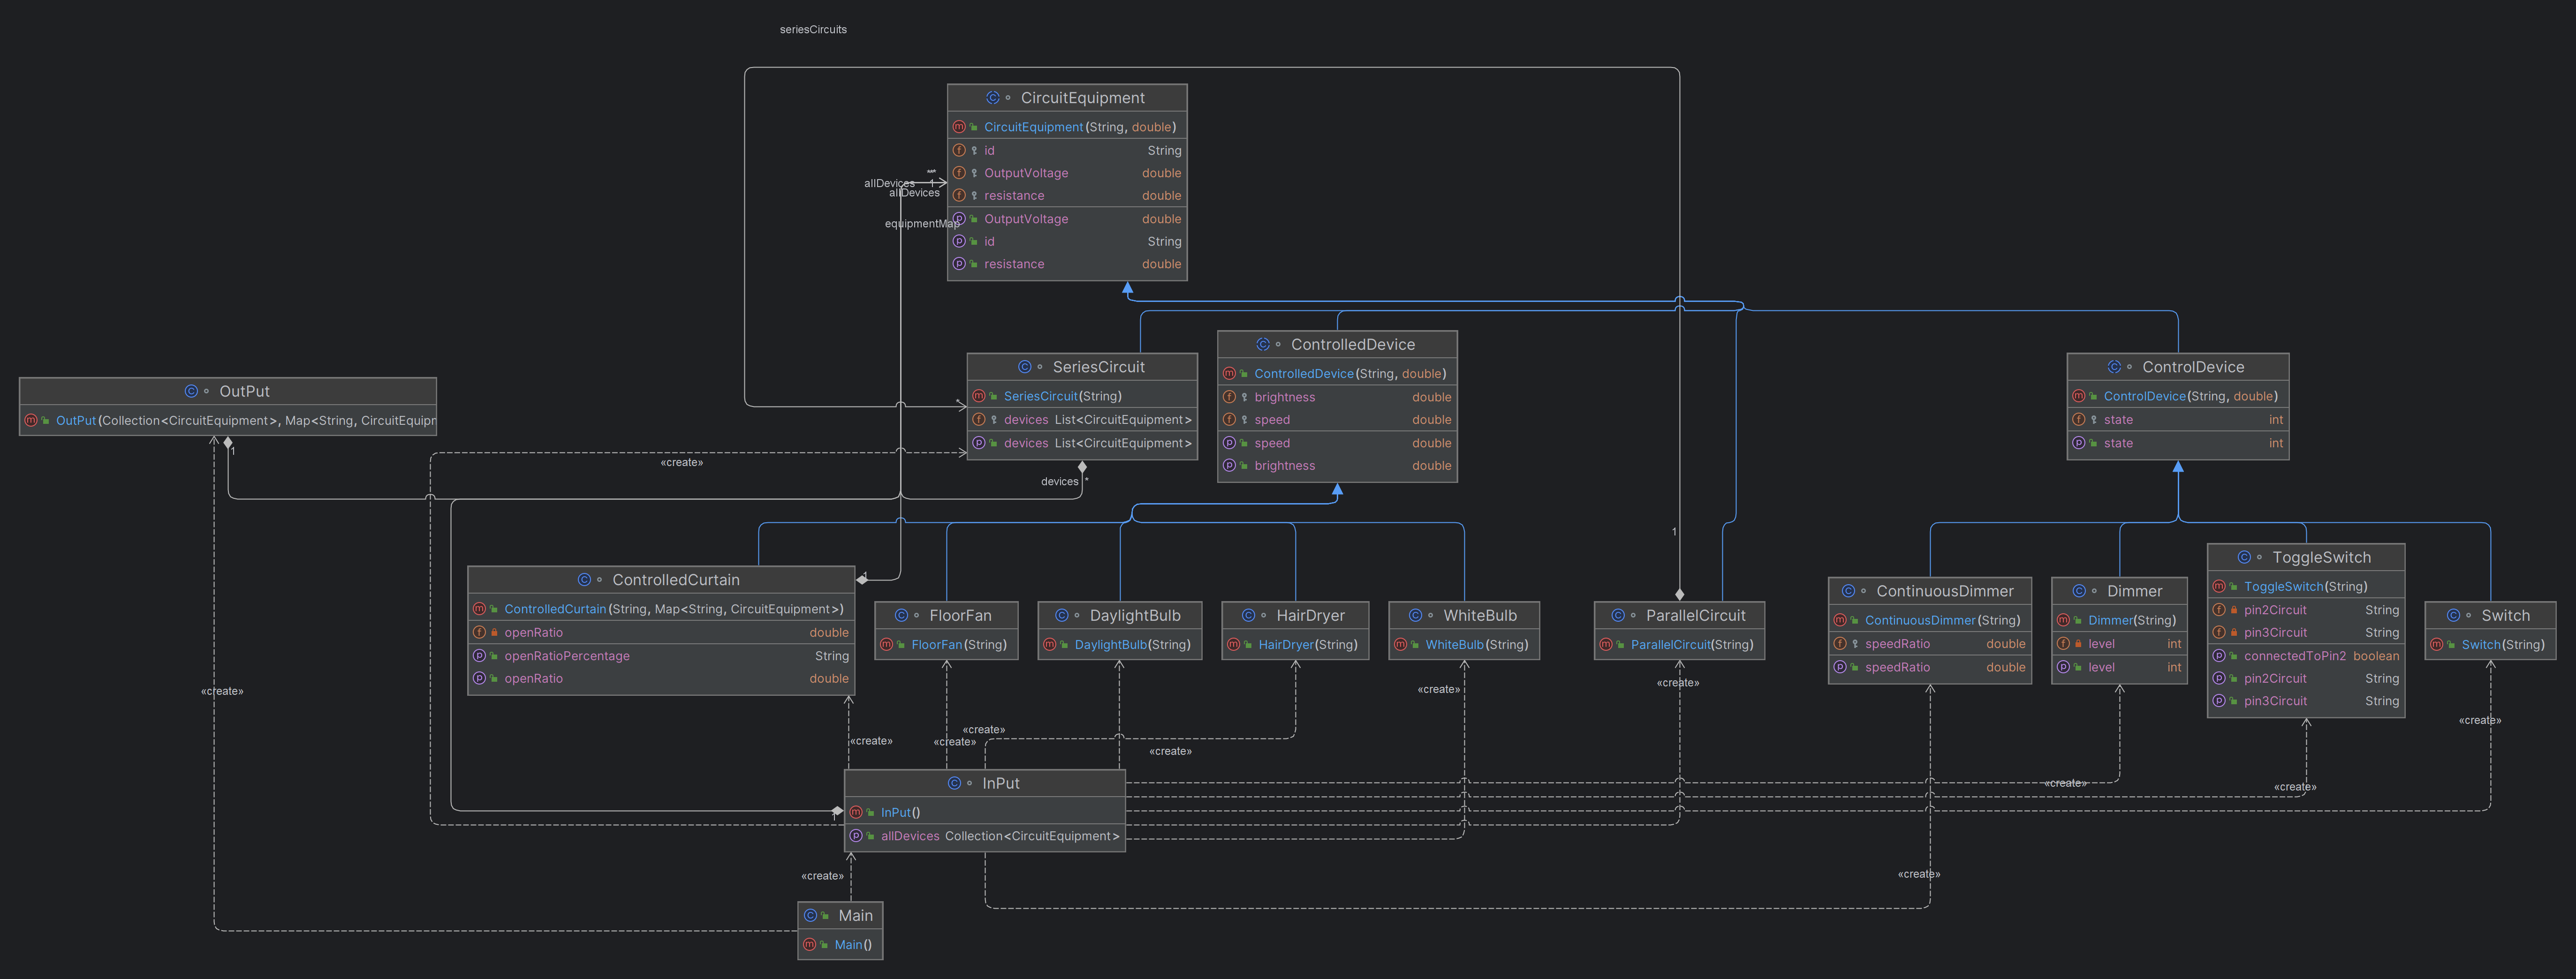
Task: Click the lock icon on pin2Circuit field
Action: pos(2233,610)
